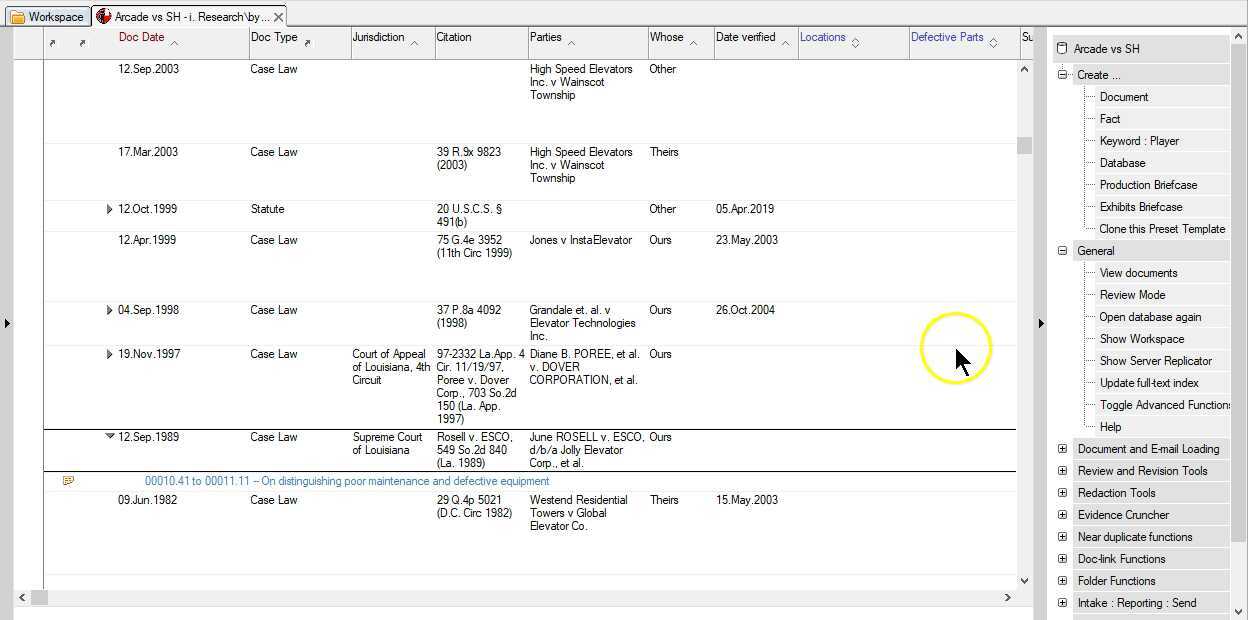Choose Clone this Preset Template

click(1162, 229)
